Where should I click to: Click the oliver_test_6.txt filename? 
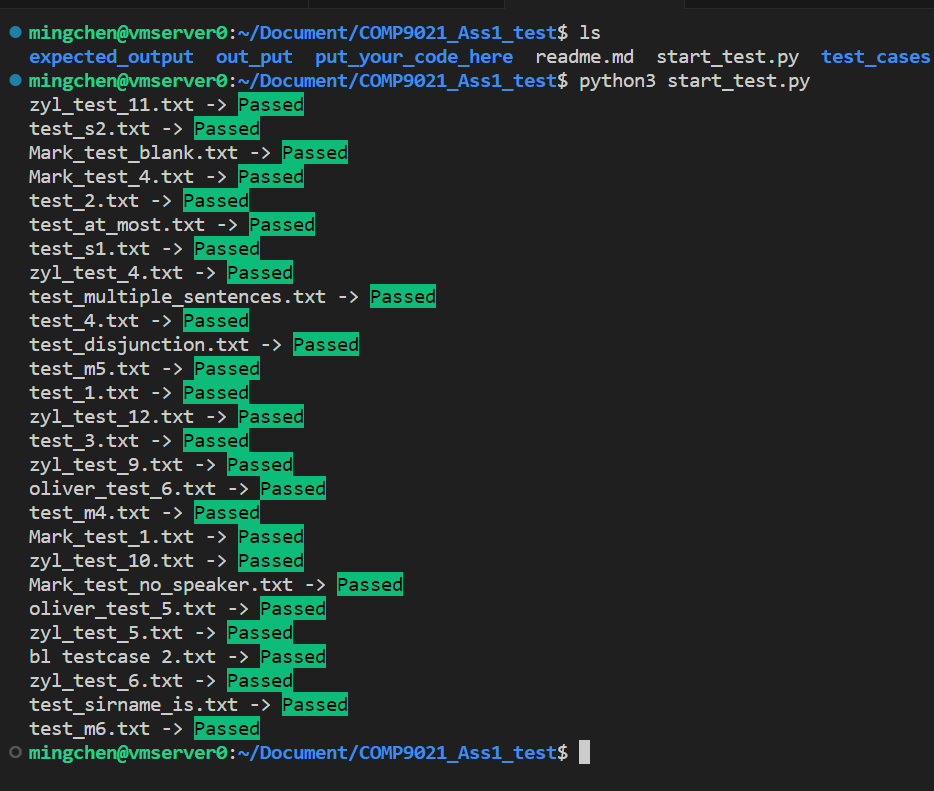point(120,488)
